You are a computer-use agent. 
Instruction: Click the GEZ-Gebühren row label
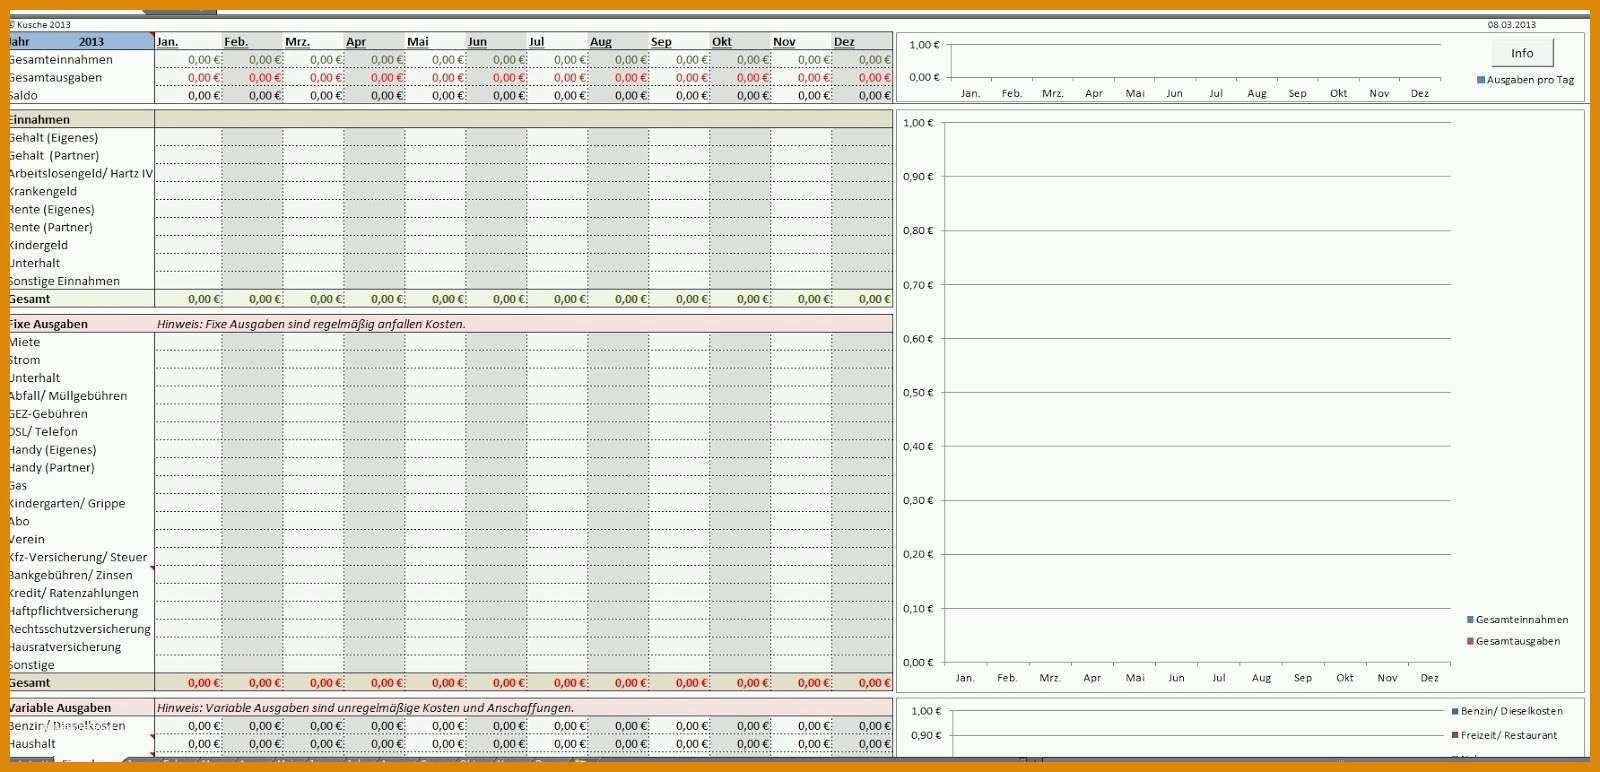[x=48, y=414]
